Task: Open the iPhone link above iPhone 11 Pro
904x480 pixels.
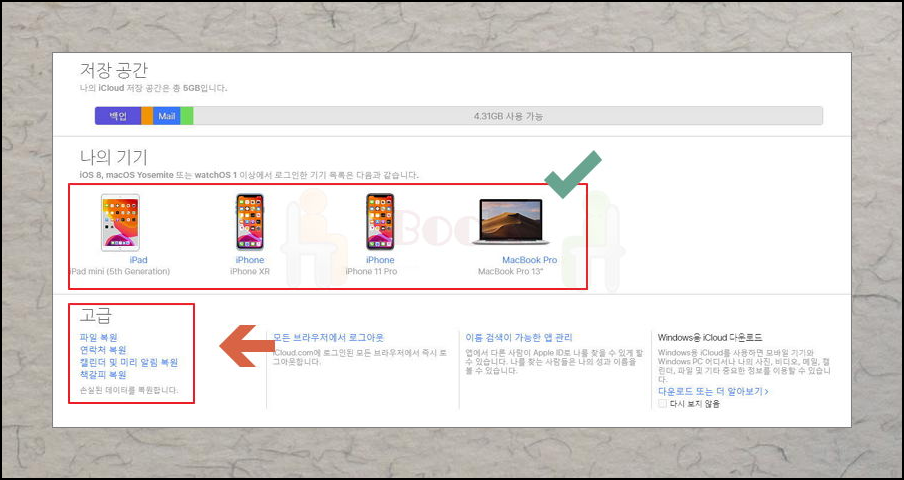Action: click(380, 260)
